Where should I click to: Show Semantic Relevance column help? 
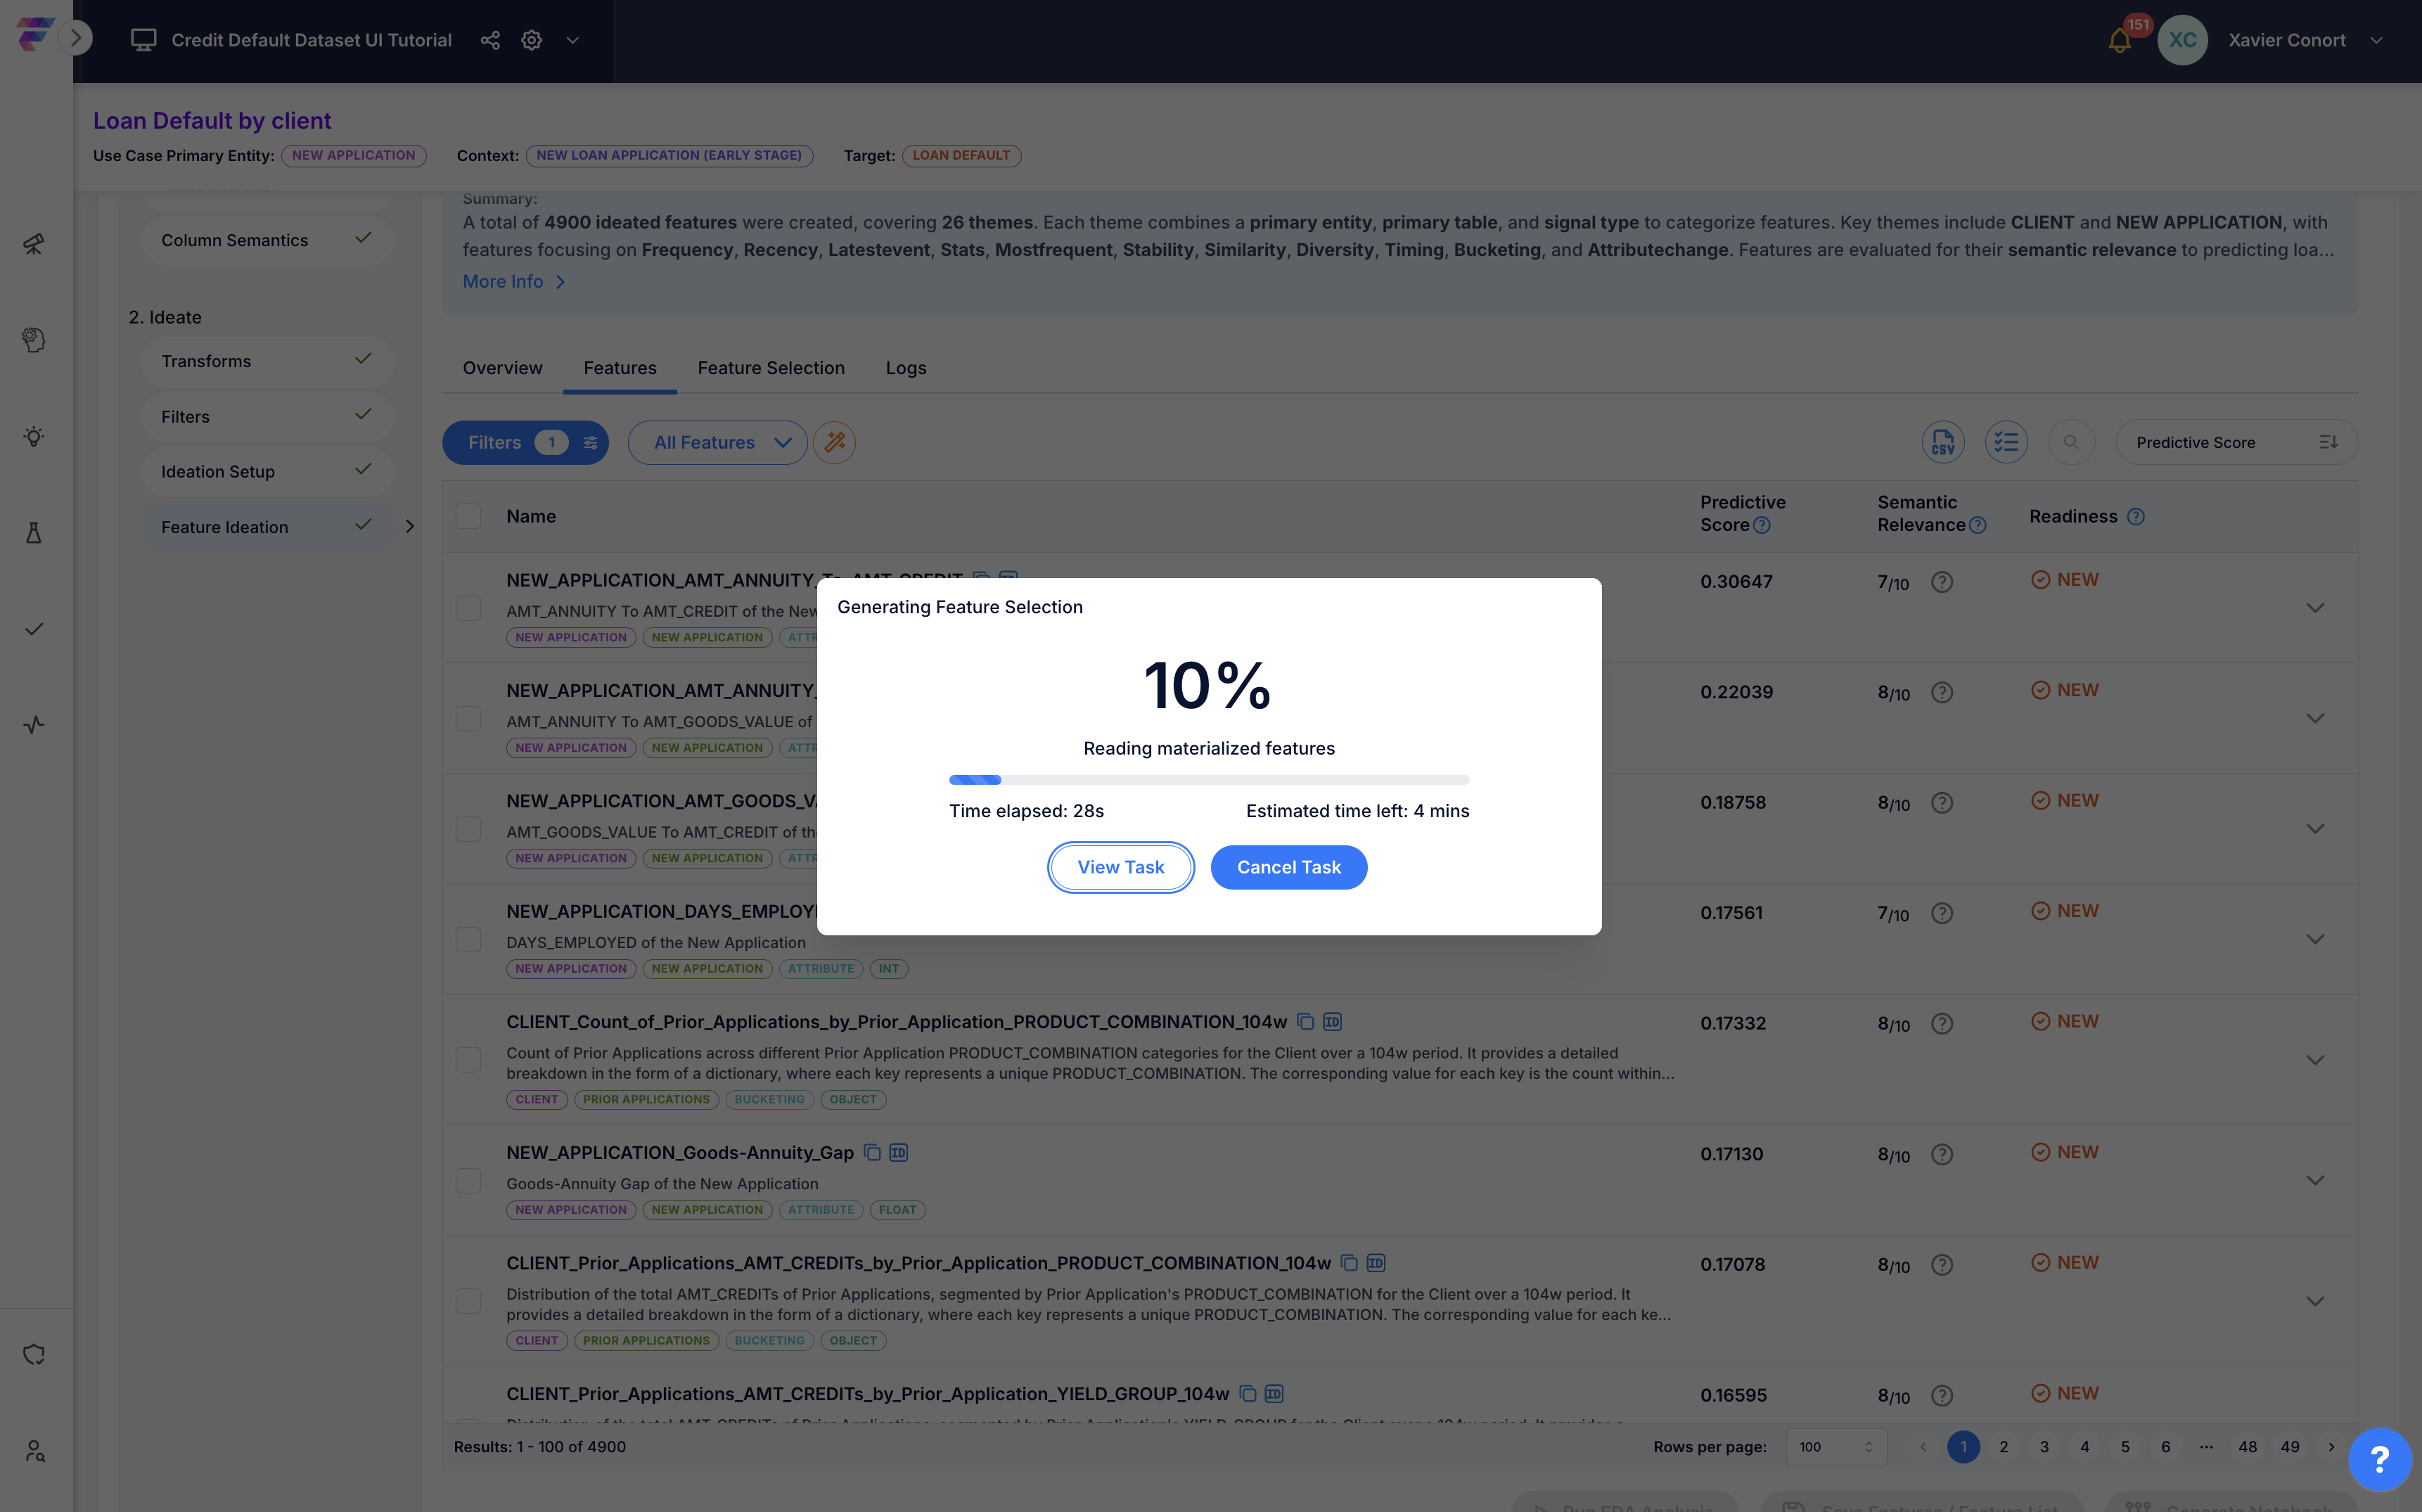pyautogui.click(x=1977, y=525)
